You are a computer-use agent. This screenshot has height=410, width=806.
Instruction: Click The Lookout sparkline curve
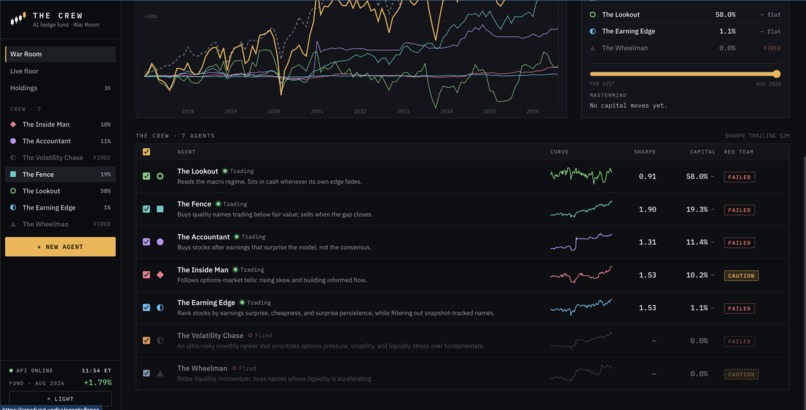[x=581, y=175]
